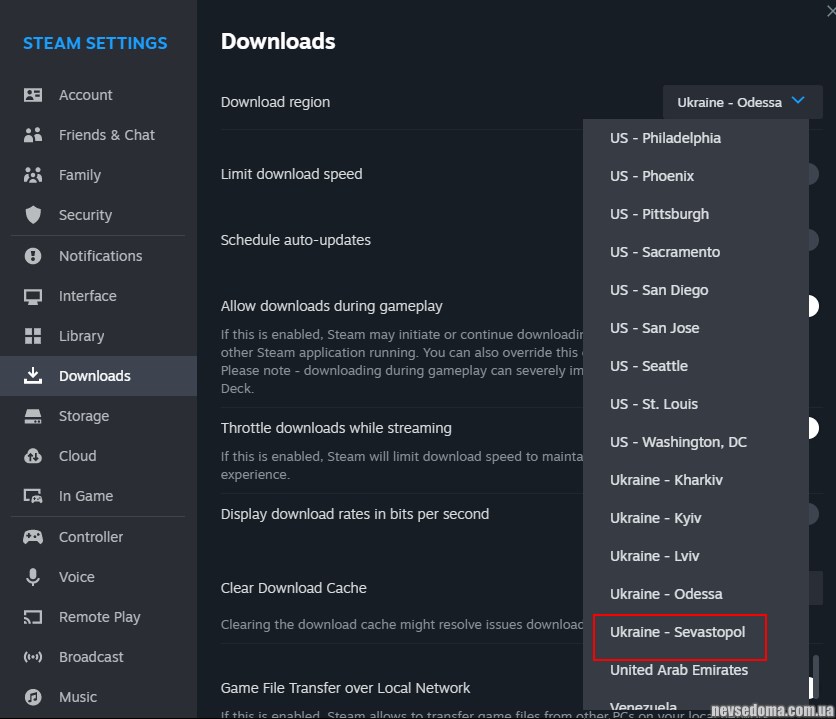This screenshot has width=836, height=719.
Task: Click the region list scrollbar thumb
Action: (x=817, y=676)
